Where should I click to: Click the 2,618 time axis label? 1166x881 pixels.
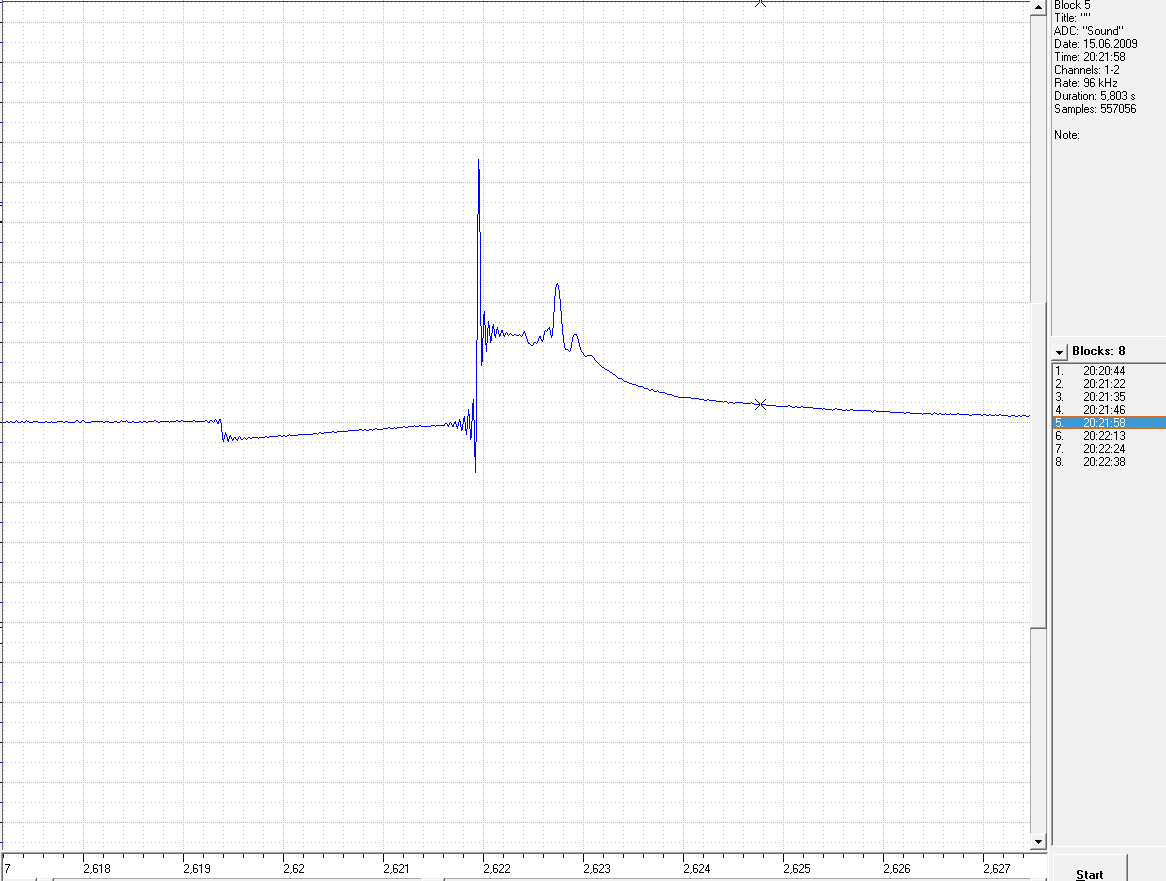click(x=97, y=868)
